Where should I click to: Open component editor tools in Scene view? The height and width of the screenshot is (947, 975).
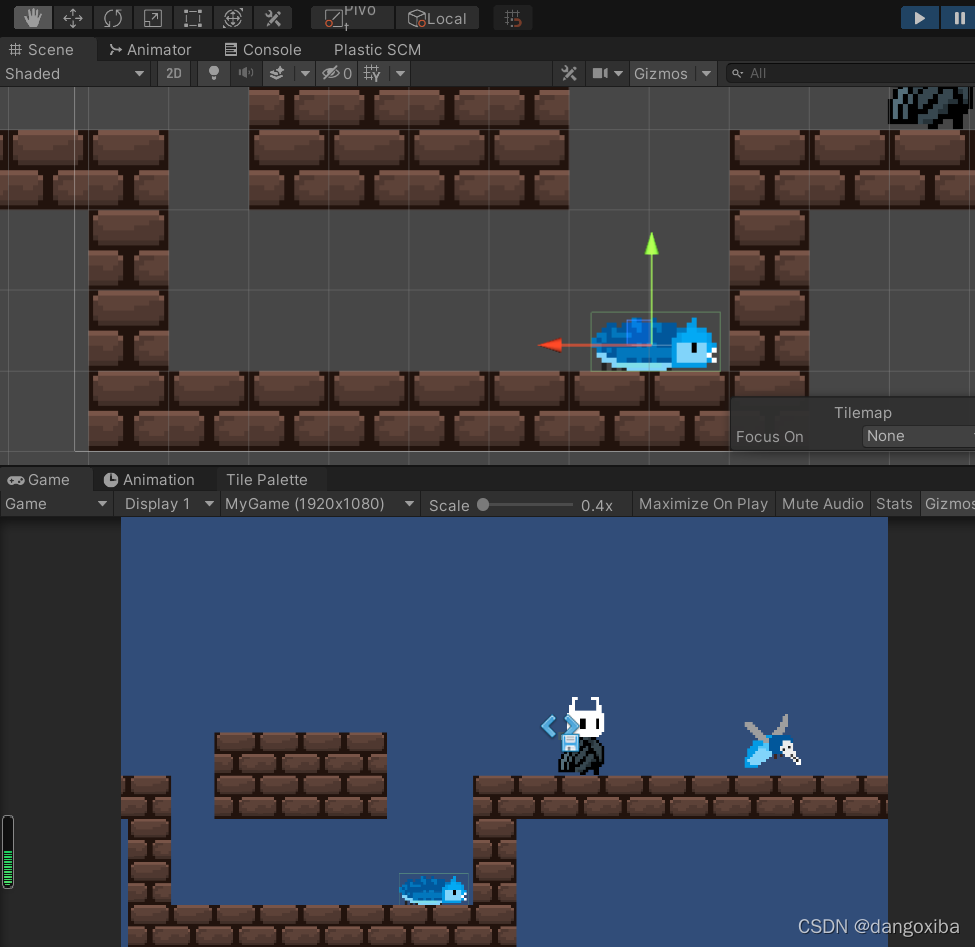(x=568, y=73)
